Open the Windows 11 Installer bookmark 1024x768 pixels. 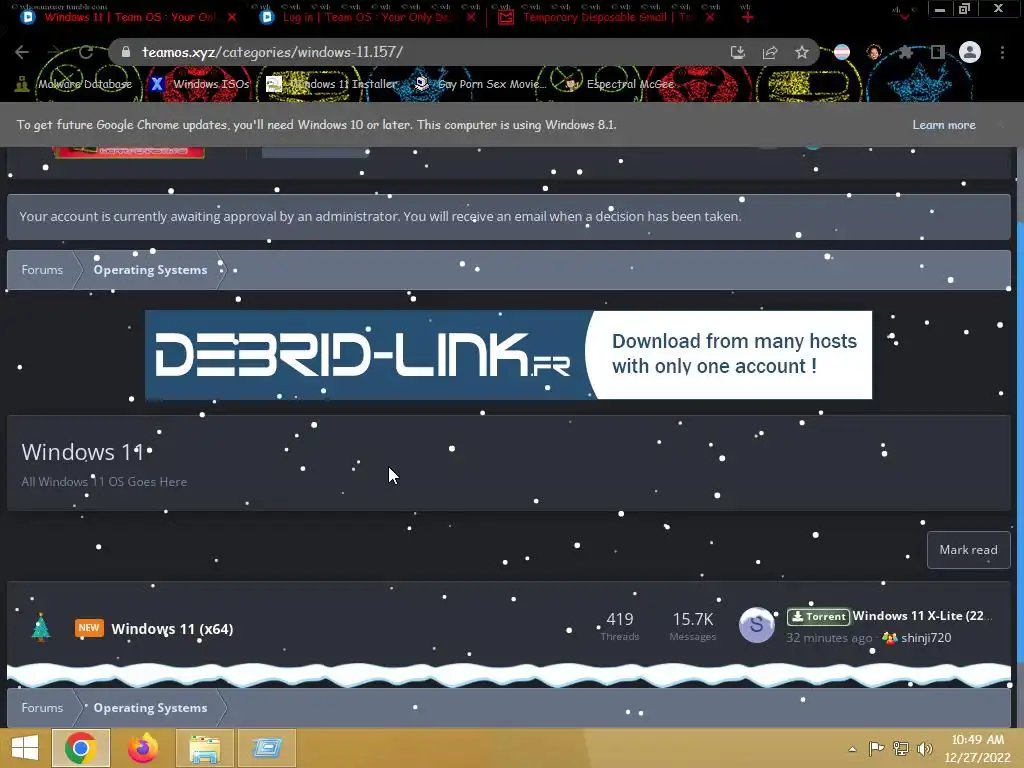tap(332, 84)
